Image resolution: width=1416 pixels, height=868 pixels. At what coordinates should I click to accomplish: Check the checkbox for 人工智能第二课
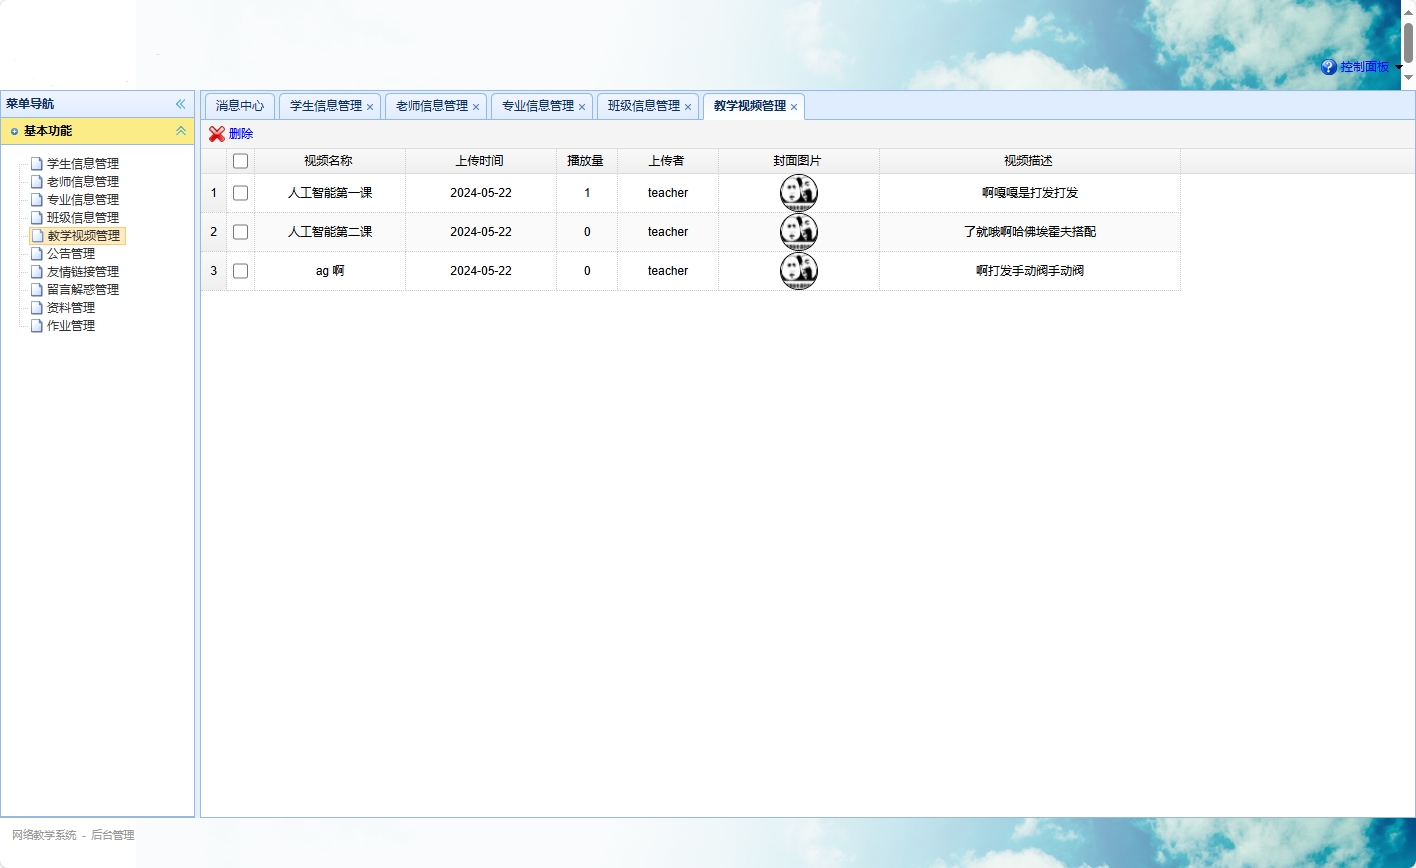pyautogui.click(x=240, y=231)
